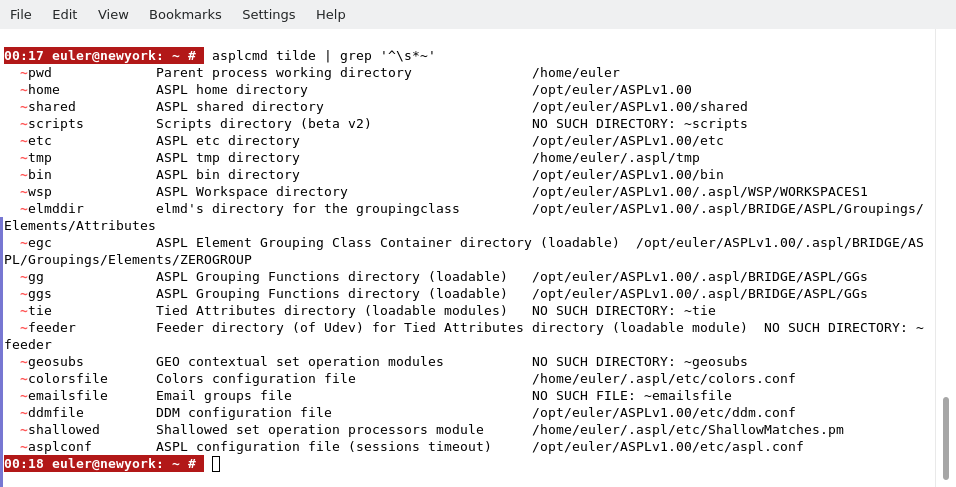Viewport: 956px width, 487px height.
Task: Click the /opt/euler/ASPLv1.00/shared path
Action: 639,107
